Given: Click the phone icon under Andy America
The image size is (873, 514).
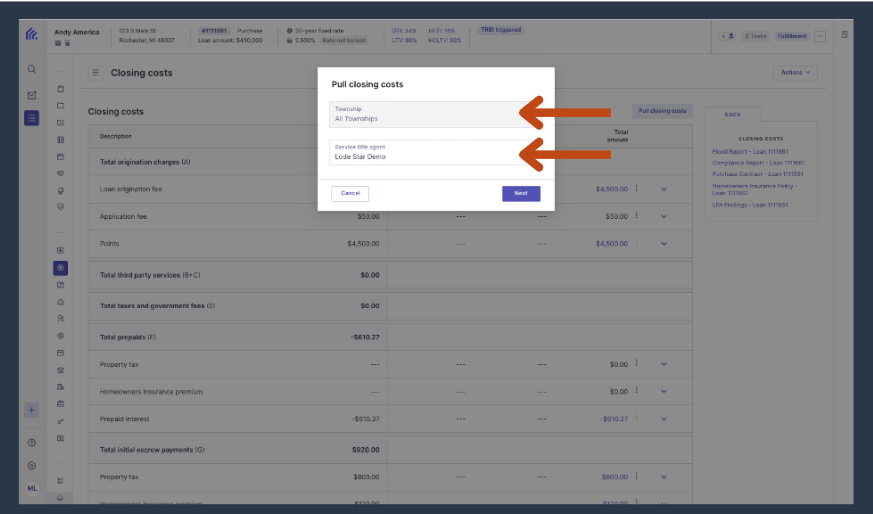Looking at the screenshot, I should point(67,43).
